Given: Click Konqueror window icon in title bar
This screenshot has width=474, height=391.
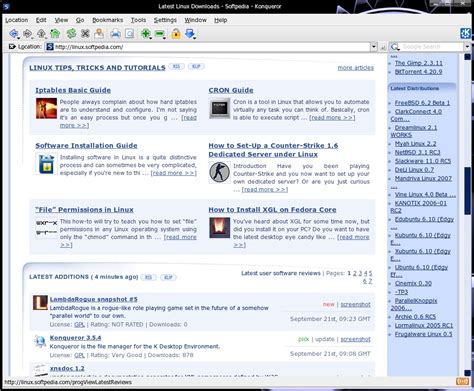Looking at the screenshot, I should (x=6, y=6).
